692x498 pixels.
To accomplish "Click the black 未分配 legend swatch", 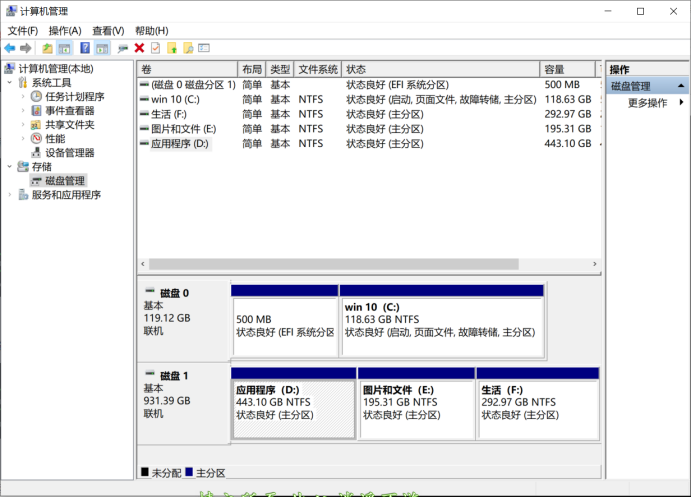I will point(145,472).
